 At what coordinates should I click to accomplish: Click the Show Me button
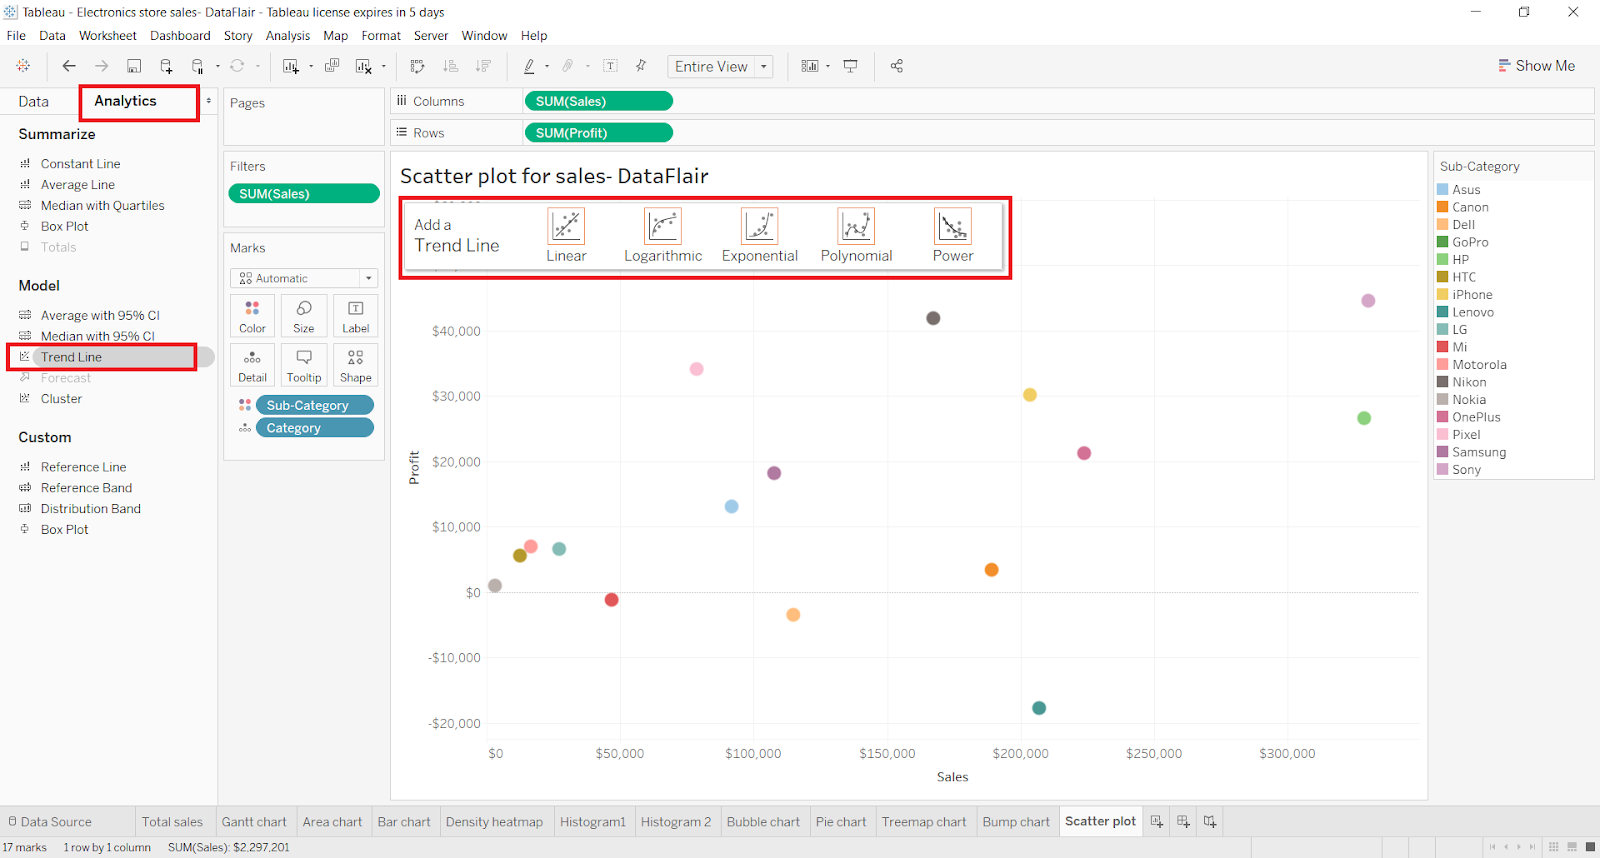pos(1536,66)
